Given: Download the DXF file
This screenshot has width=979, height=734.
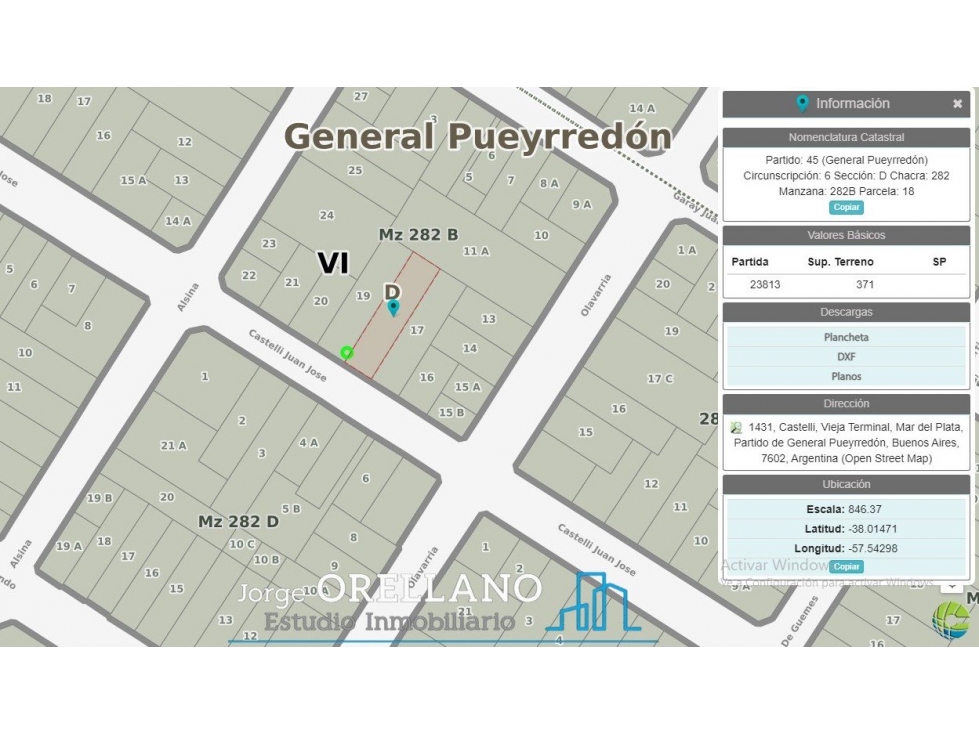Looking at the screenshot, I should point(846,357).
